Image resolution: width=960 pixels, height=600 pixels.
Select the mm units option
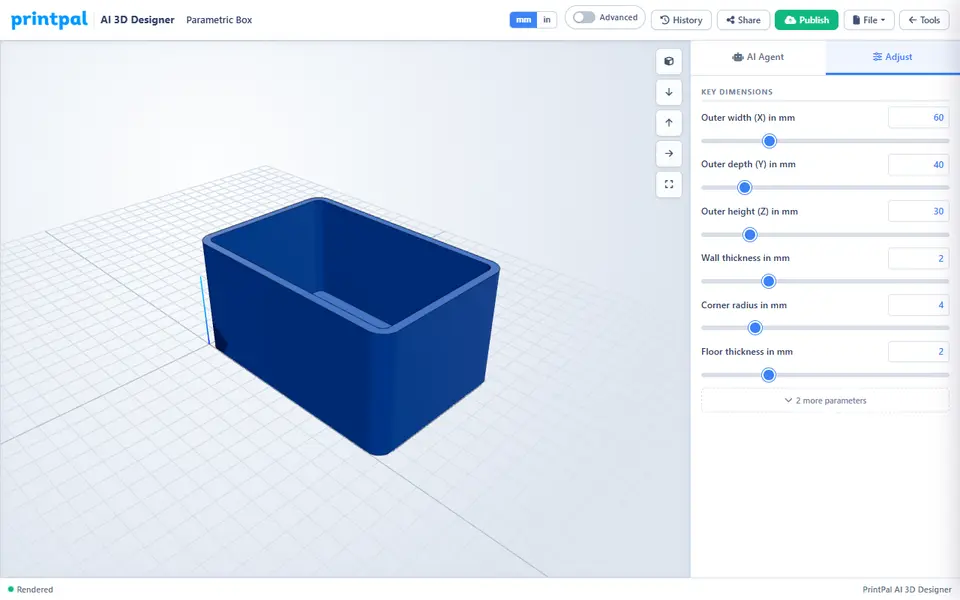pyautogui.click(x=523, y=20)
